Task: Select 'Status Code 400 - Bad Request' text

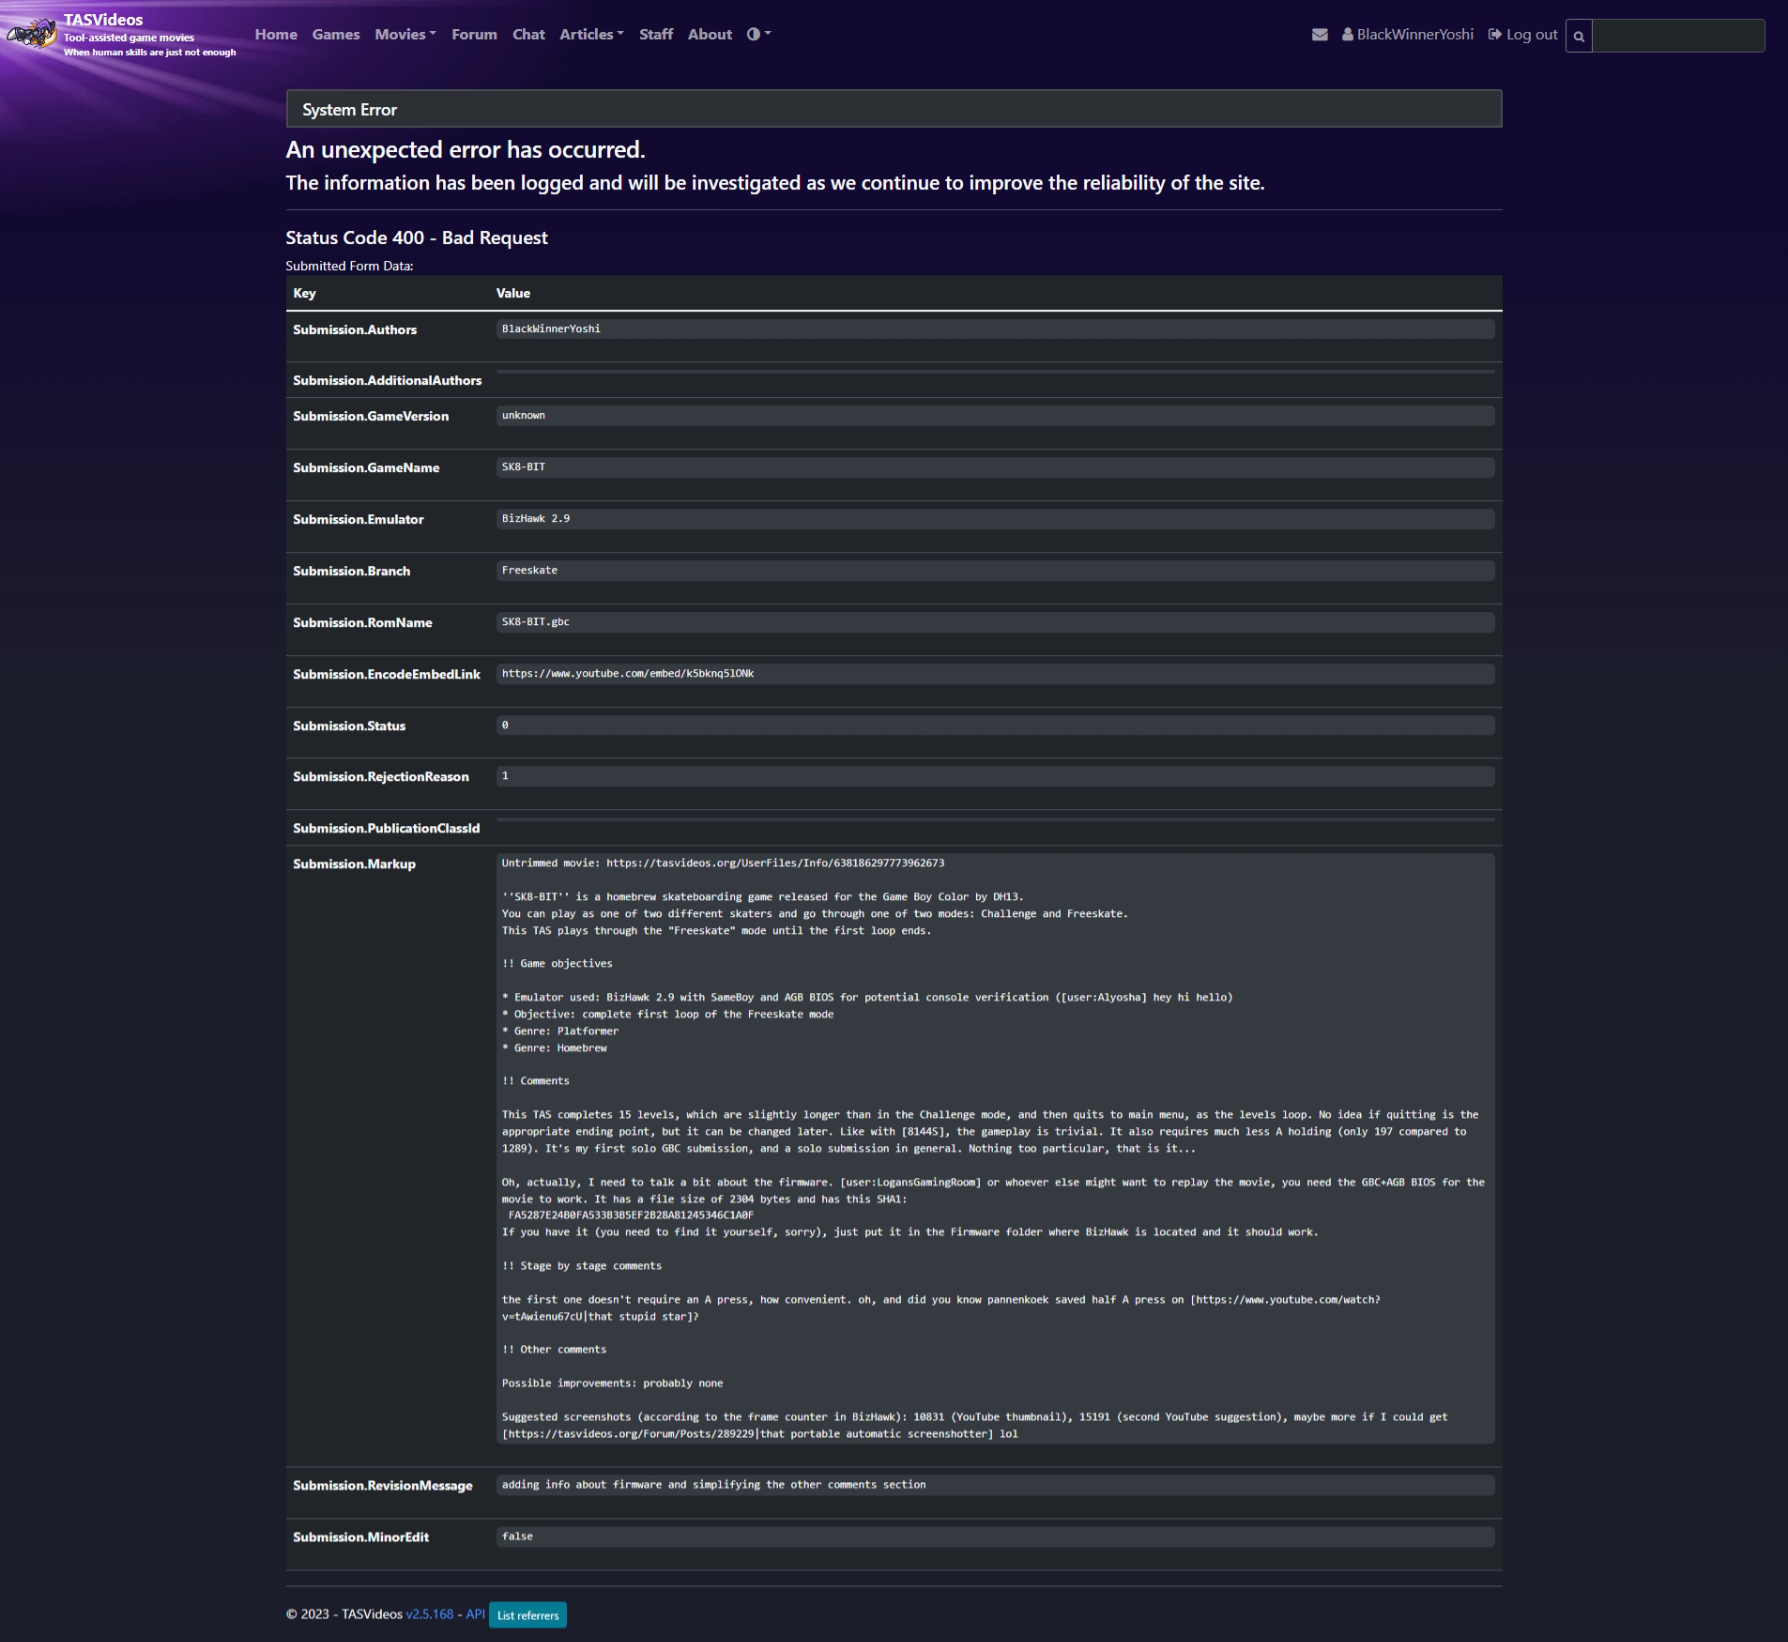Action: pyautogui.click(x=417, y=238)
